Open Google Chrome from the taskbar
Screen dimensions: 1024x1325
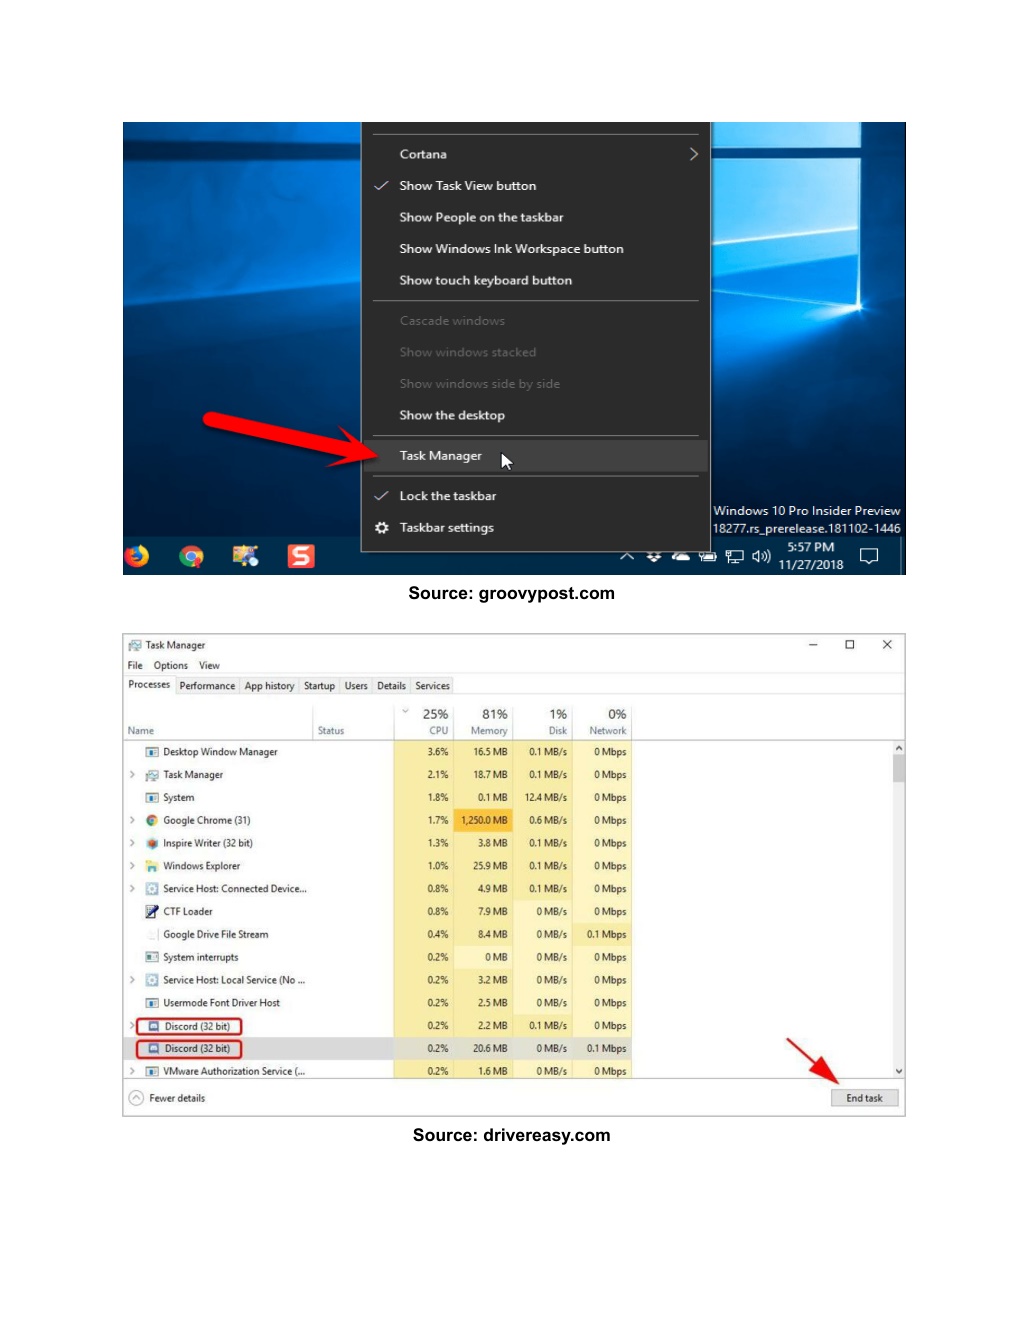pos(191,556)
